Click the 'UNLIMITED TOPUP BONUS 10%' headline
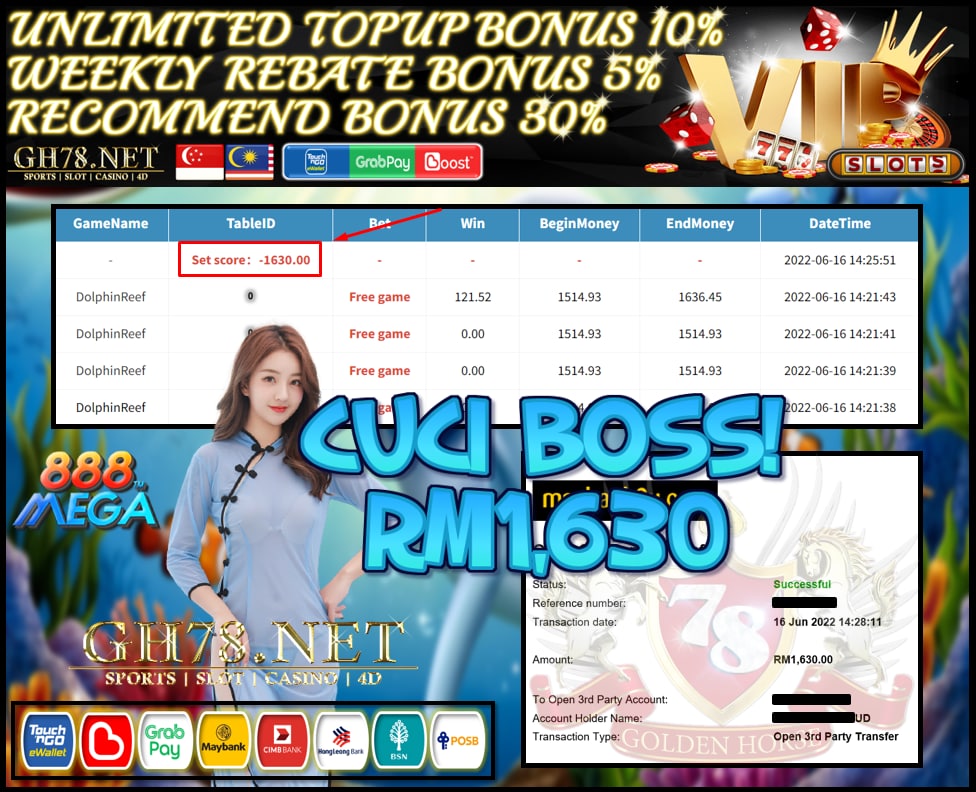The image size is (976, 792). pos(366,29)
